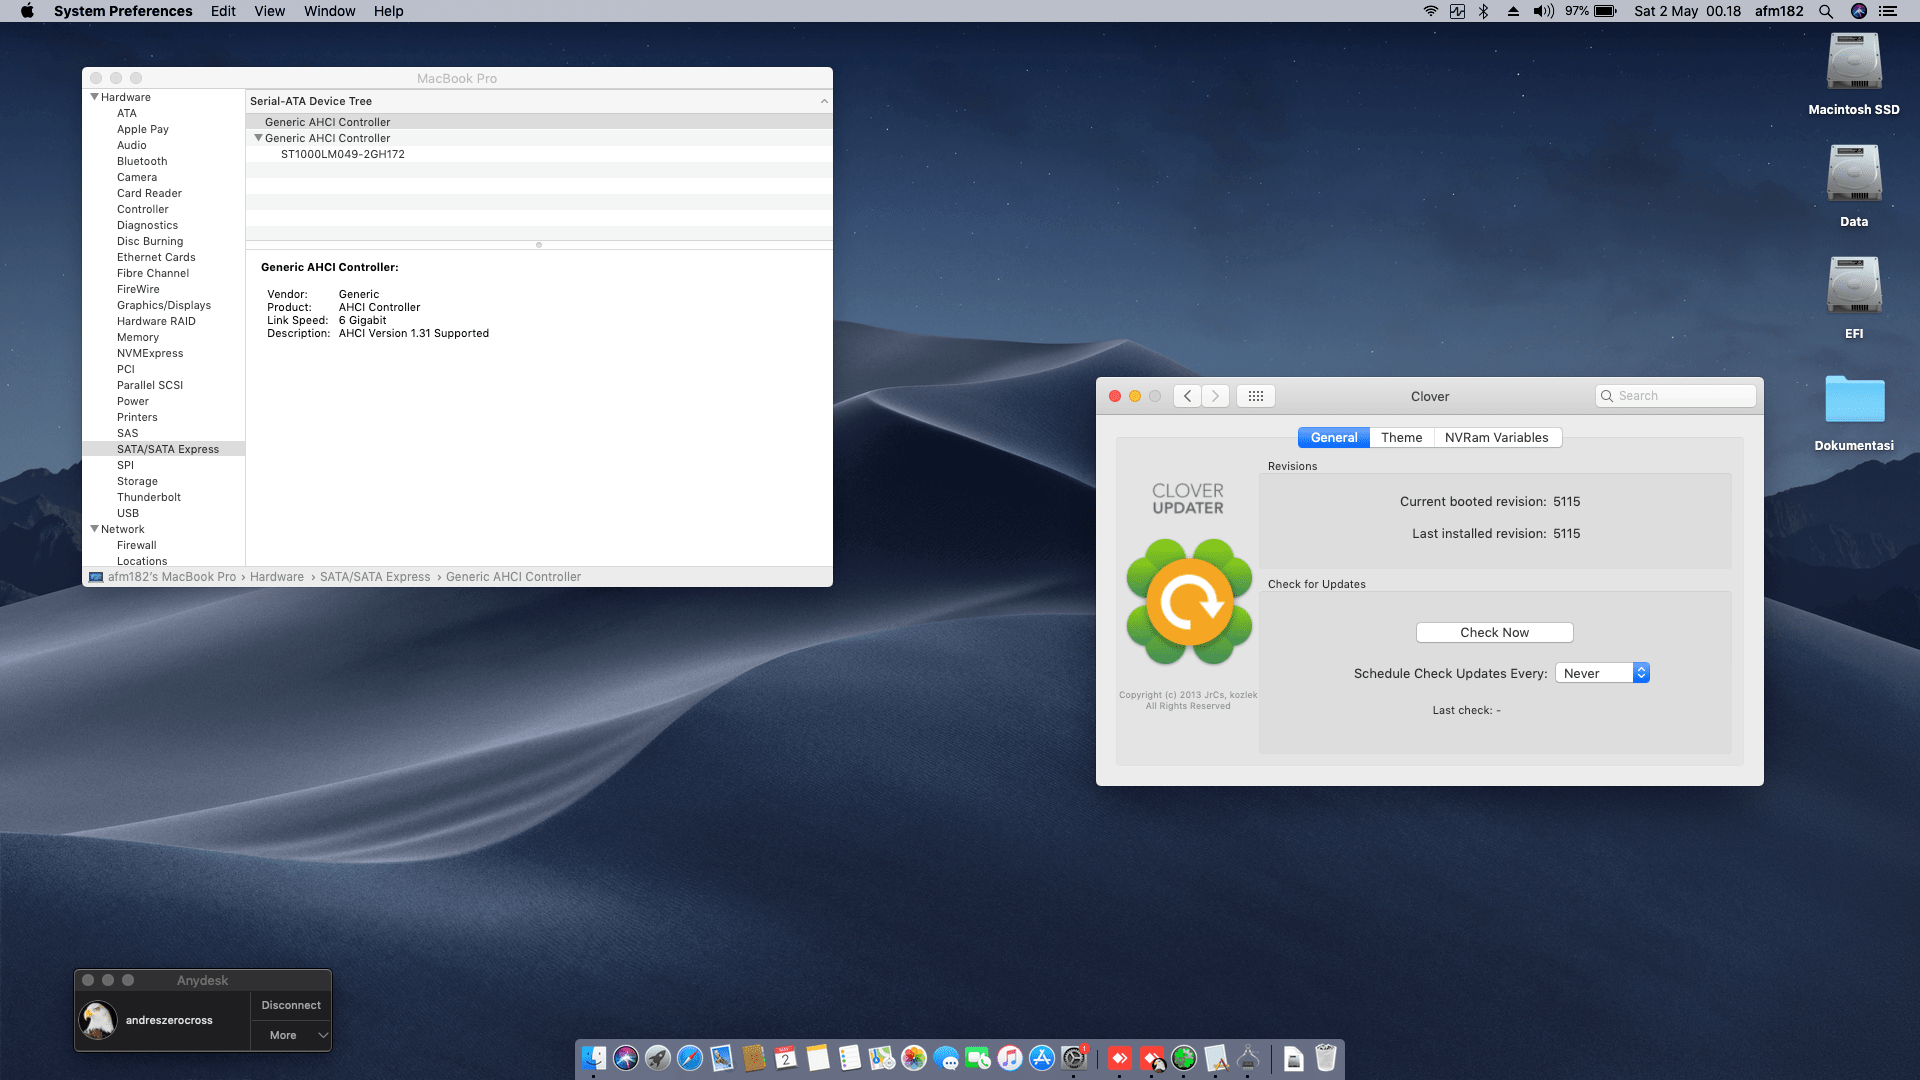The image size is (1920, 1080).
Task: Click volume speaker icon in menu bar
Action: 1544,11
